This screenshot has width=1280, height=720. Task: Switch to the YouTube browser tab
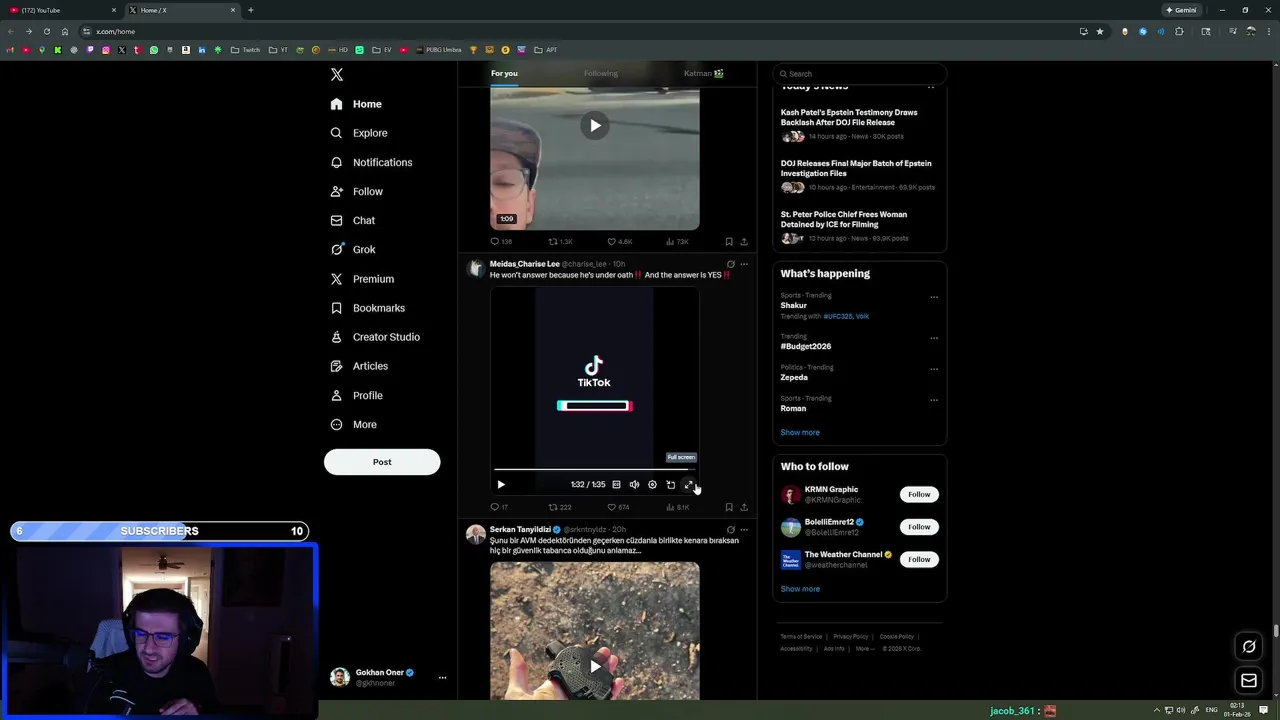(x=61, y=10)
